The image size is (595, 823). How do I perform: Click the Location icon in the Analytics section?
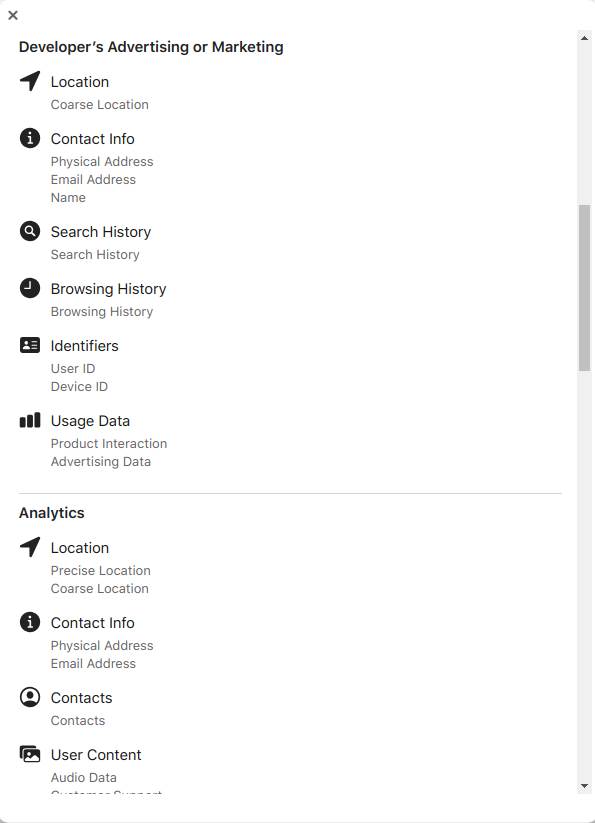point(29,547)
